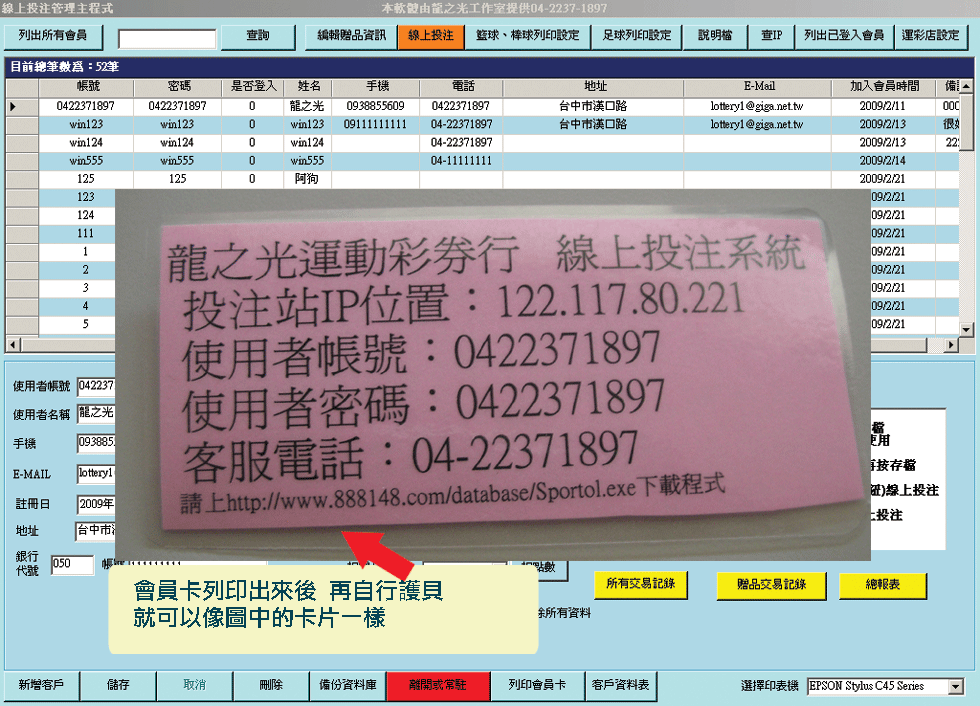Select join date cell 2009/2/14
Screen dimensions: 980x706
[x=884, y=161]
